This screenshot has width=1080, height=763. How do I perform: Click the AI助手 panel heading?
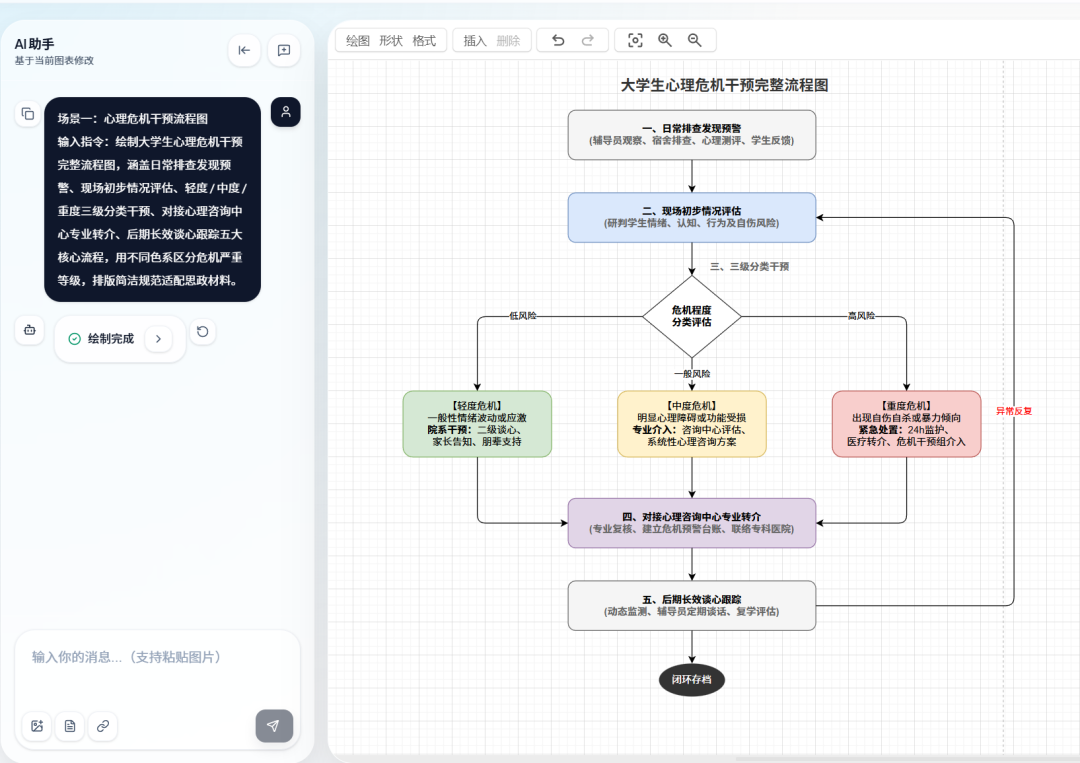(34, 44)
